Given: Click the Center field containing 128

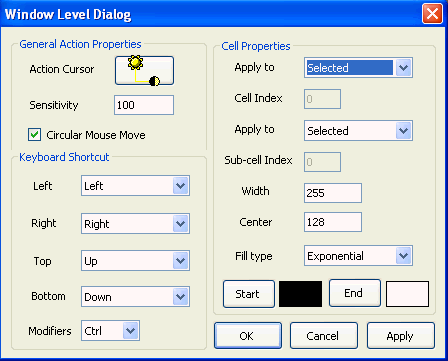Looking at the screenshot, I should pyautogui.click(x=333, y=222).
